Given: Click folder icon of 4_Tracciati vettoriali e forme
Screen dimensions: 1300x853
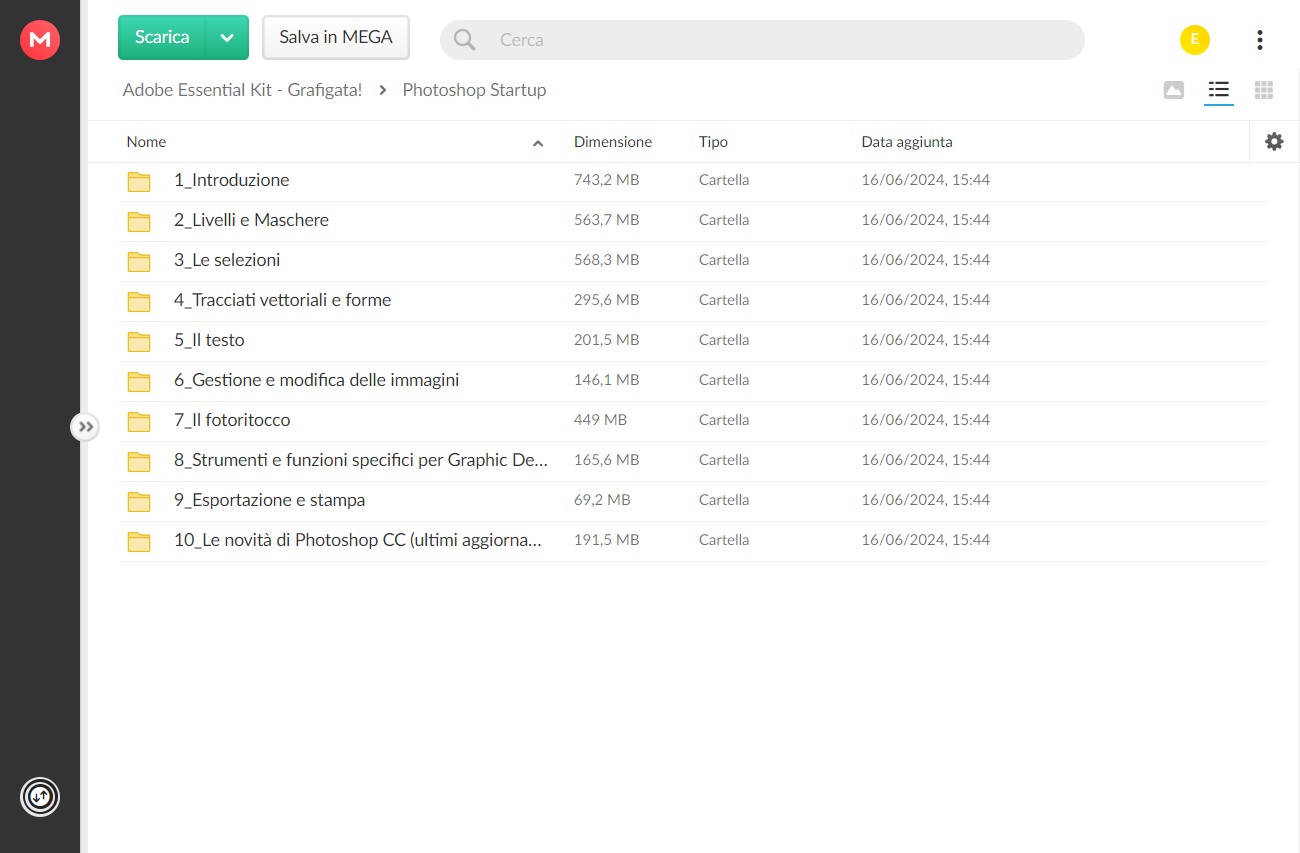Looking at the screenshot, I should pyautogui.click(x=139, y=301).
